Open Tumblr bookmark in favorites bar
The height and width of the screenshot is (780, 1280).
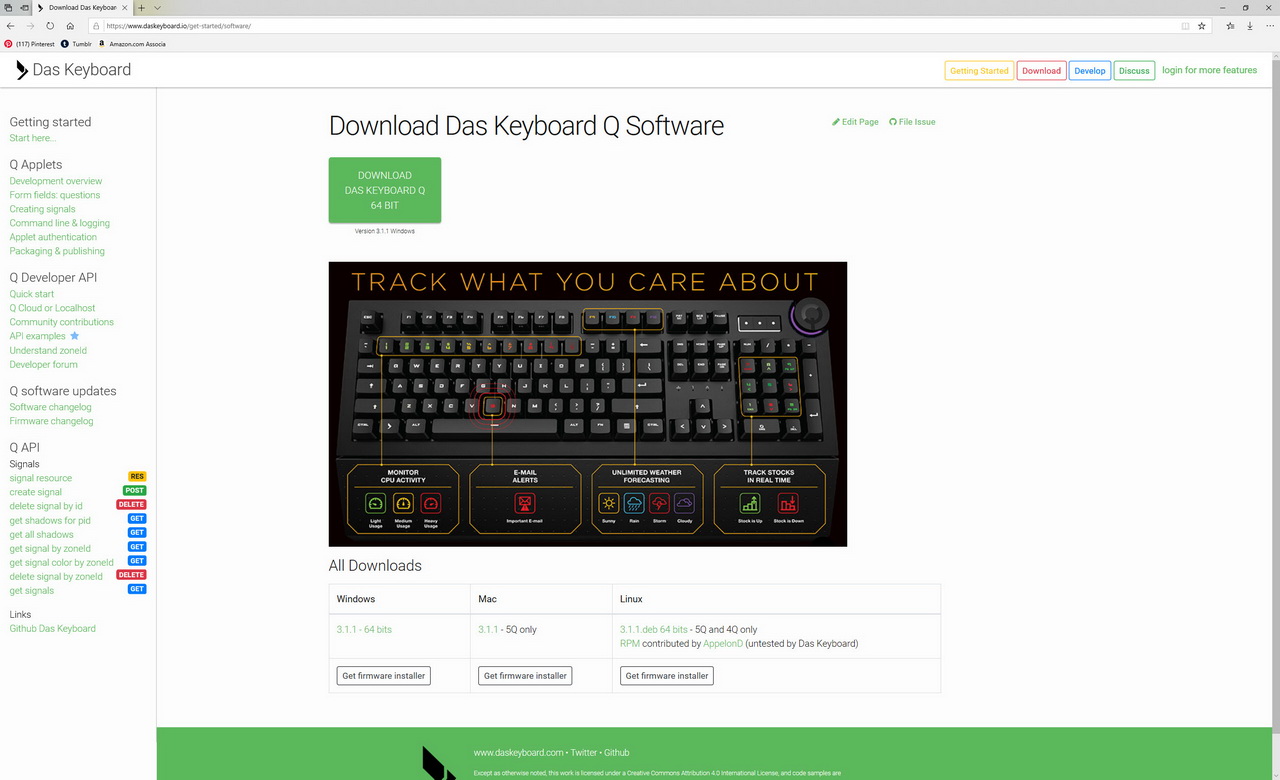coord(76,44)
